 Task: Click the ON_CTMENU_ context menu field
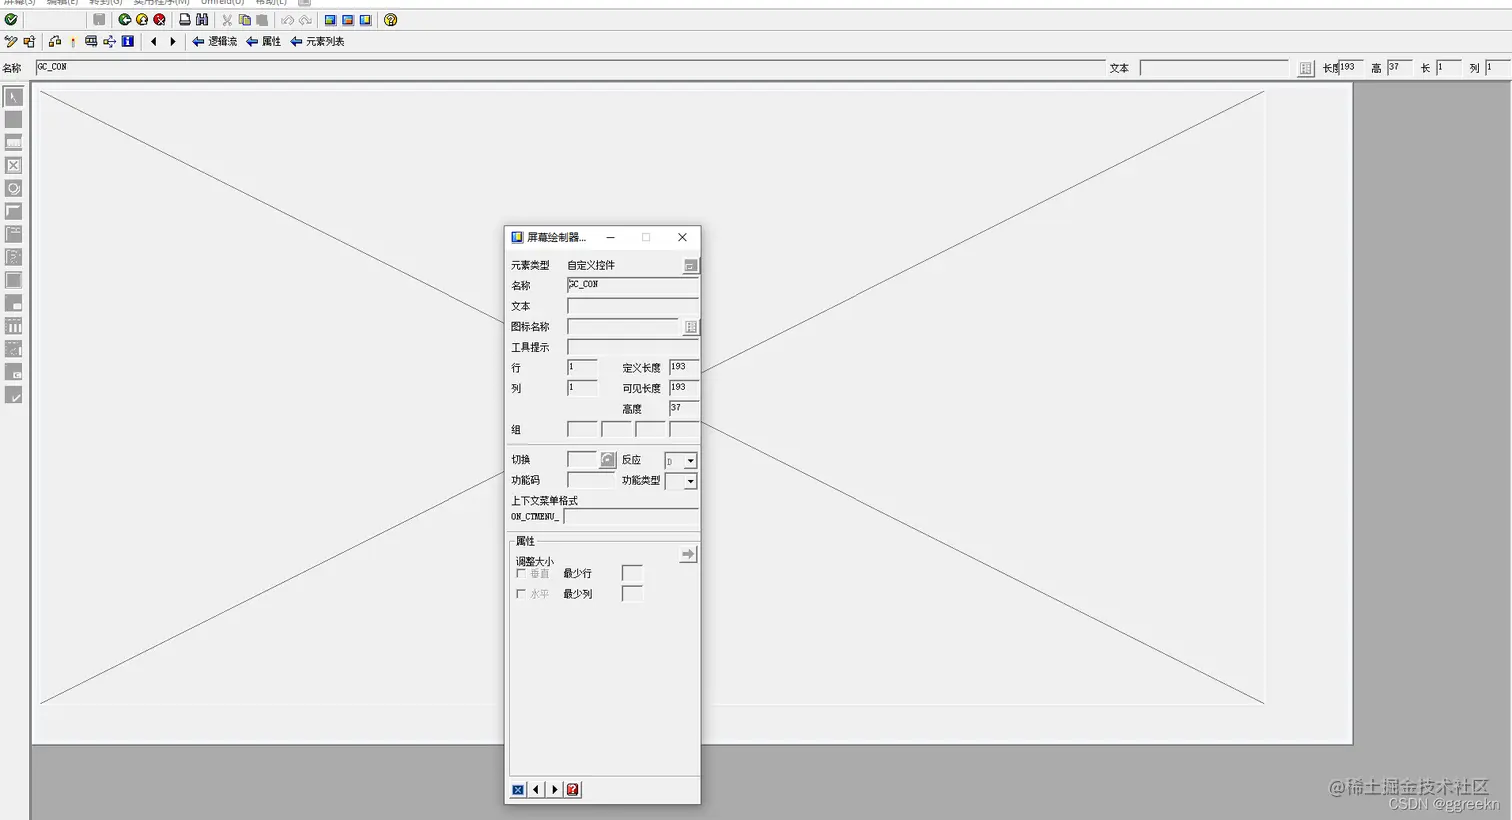[631, 516]
